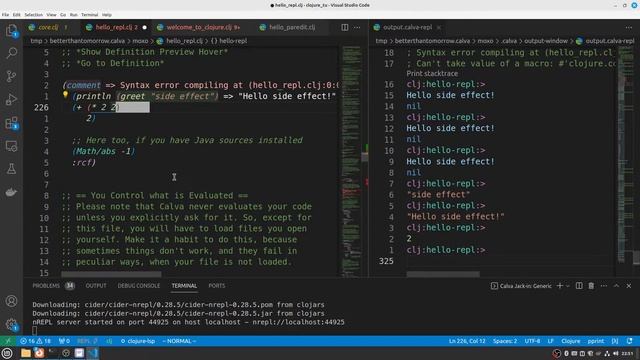Select the output.calva-repl tab
Viewport: 640px width, 360px height.
[407, 27]
